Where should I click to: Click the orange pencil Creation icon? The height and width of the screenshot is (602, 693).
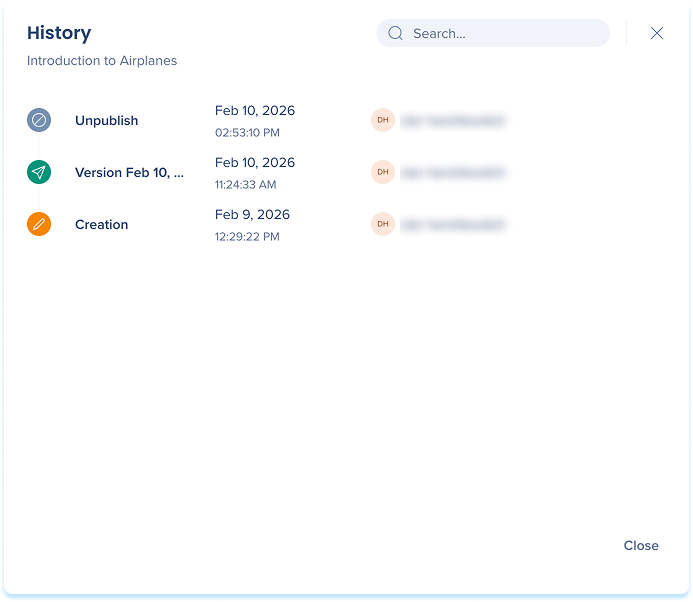[39, 224]
